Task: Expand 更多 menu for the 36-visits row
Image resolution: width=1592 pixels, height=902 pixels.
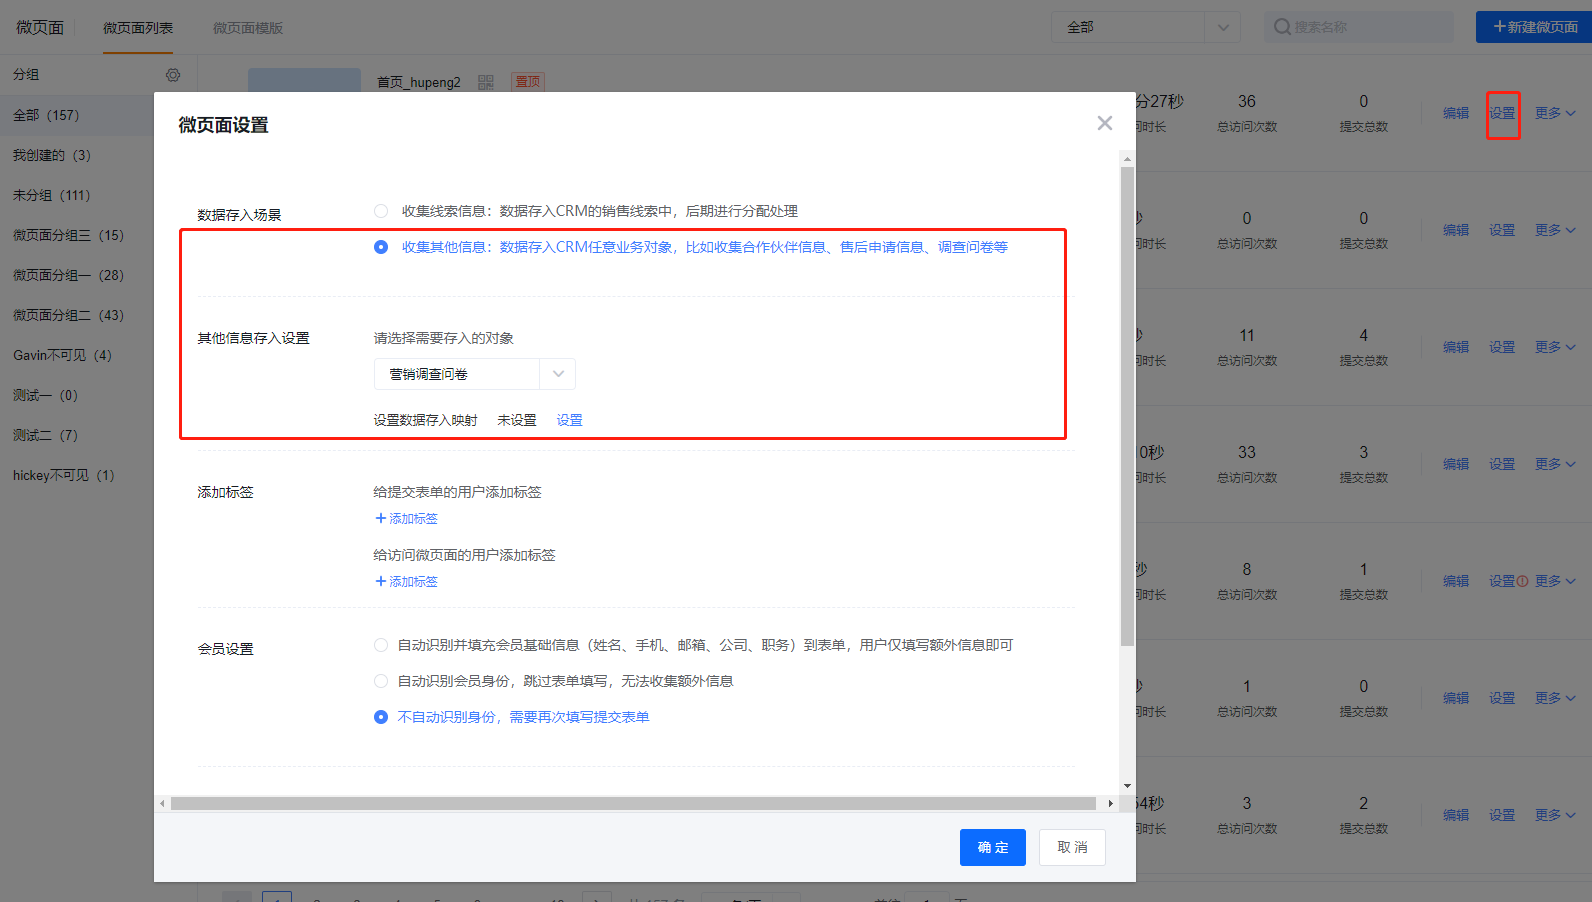Action: coord(1555,113)
